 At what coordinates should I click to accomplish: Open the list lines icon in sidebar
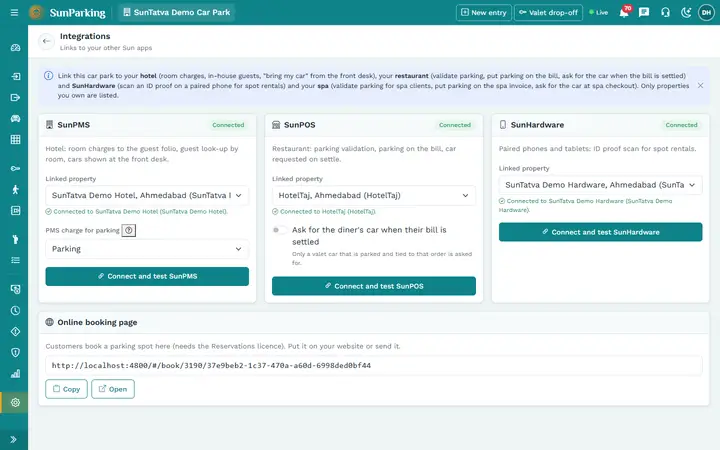(15, 260)
